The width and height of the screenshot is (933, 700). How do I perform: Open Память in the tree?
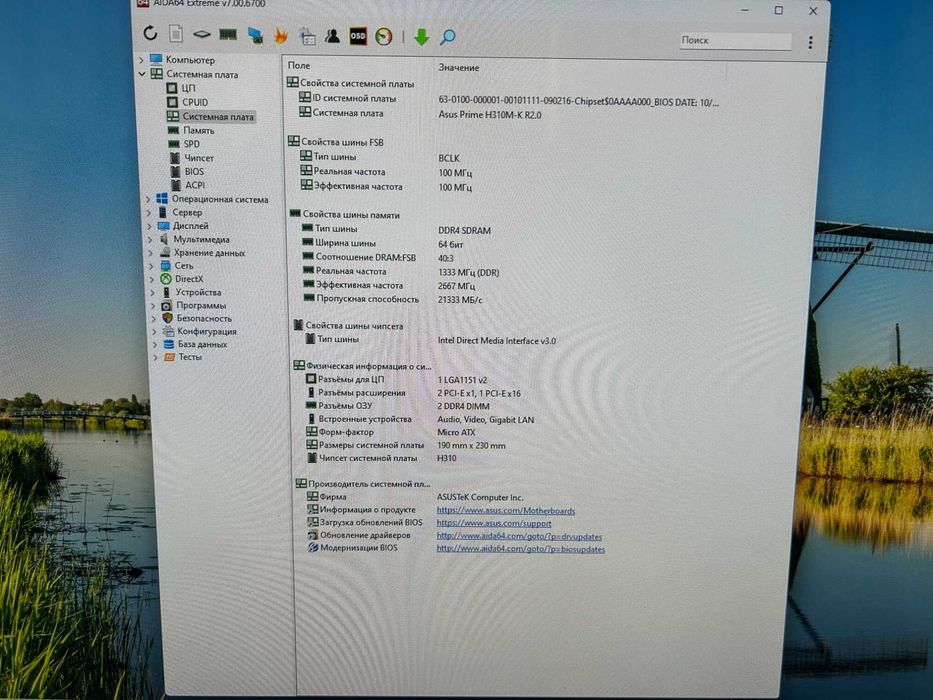(199, 130)
